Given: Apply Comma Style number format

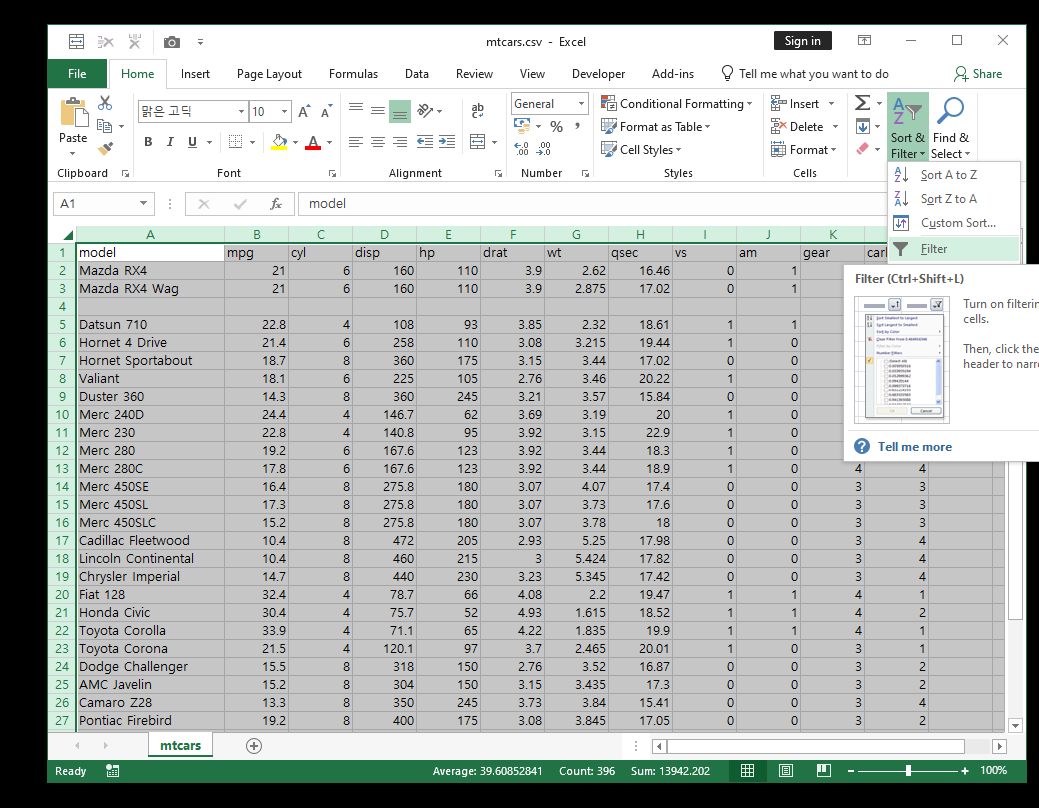Looking at the screenshot, I should coord(578,126).
